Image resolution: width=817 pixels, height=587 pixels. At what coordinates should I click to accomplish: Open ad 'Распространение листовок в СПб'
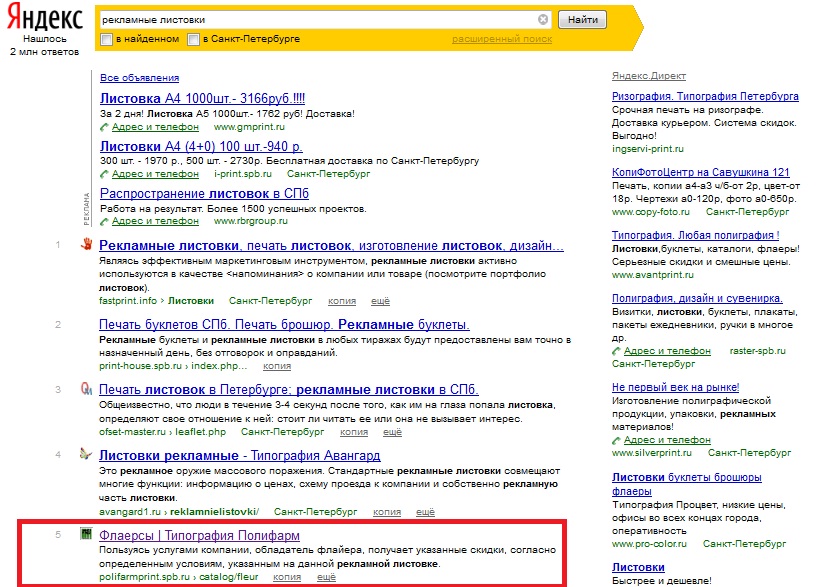(204, 193)
